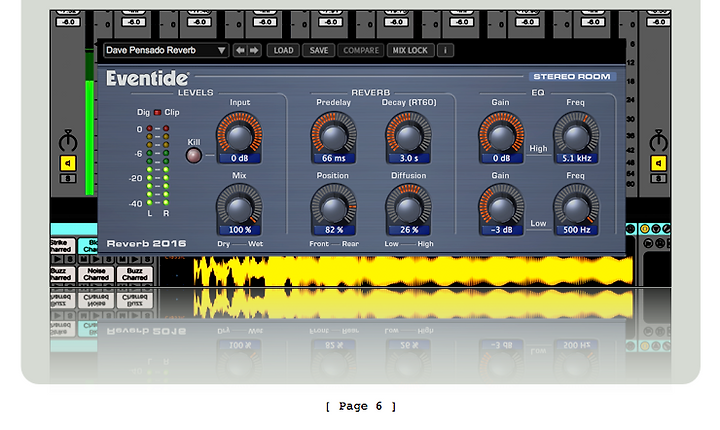720x430 pixels.
Task: Click the 0 dB Input value field
Action: click(x=239, y=158)
